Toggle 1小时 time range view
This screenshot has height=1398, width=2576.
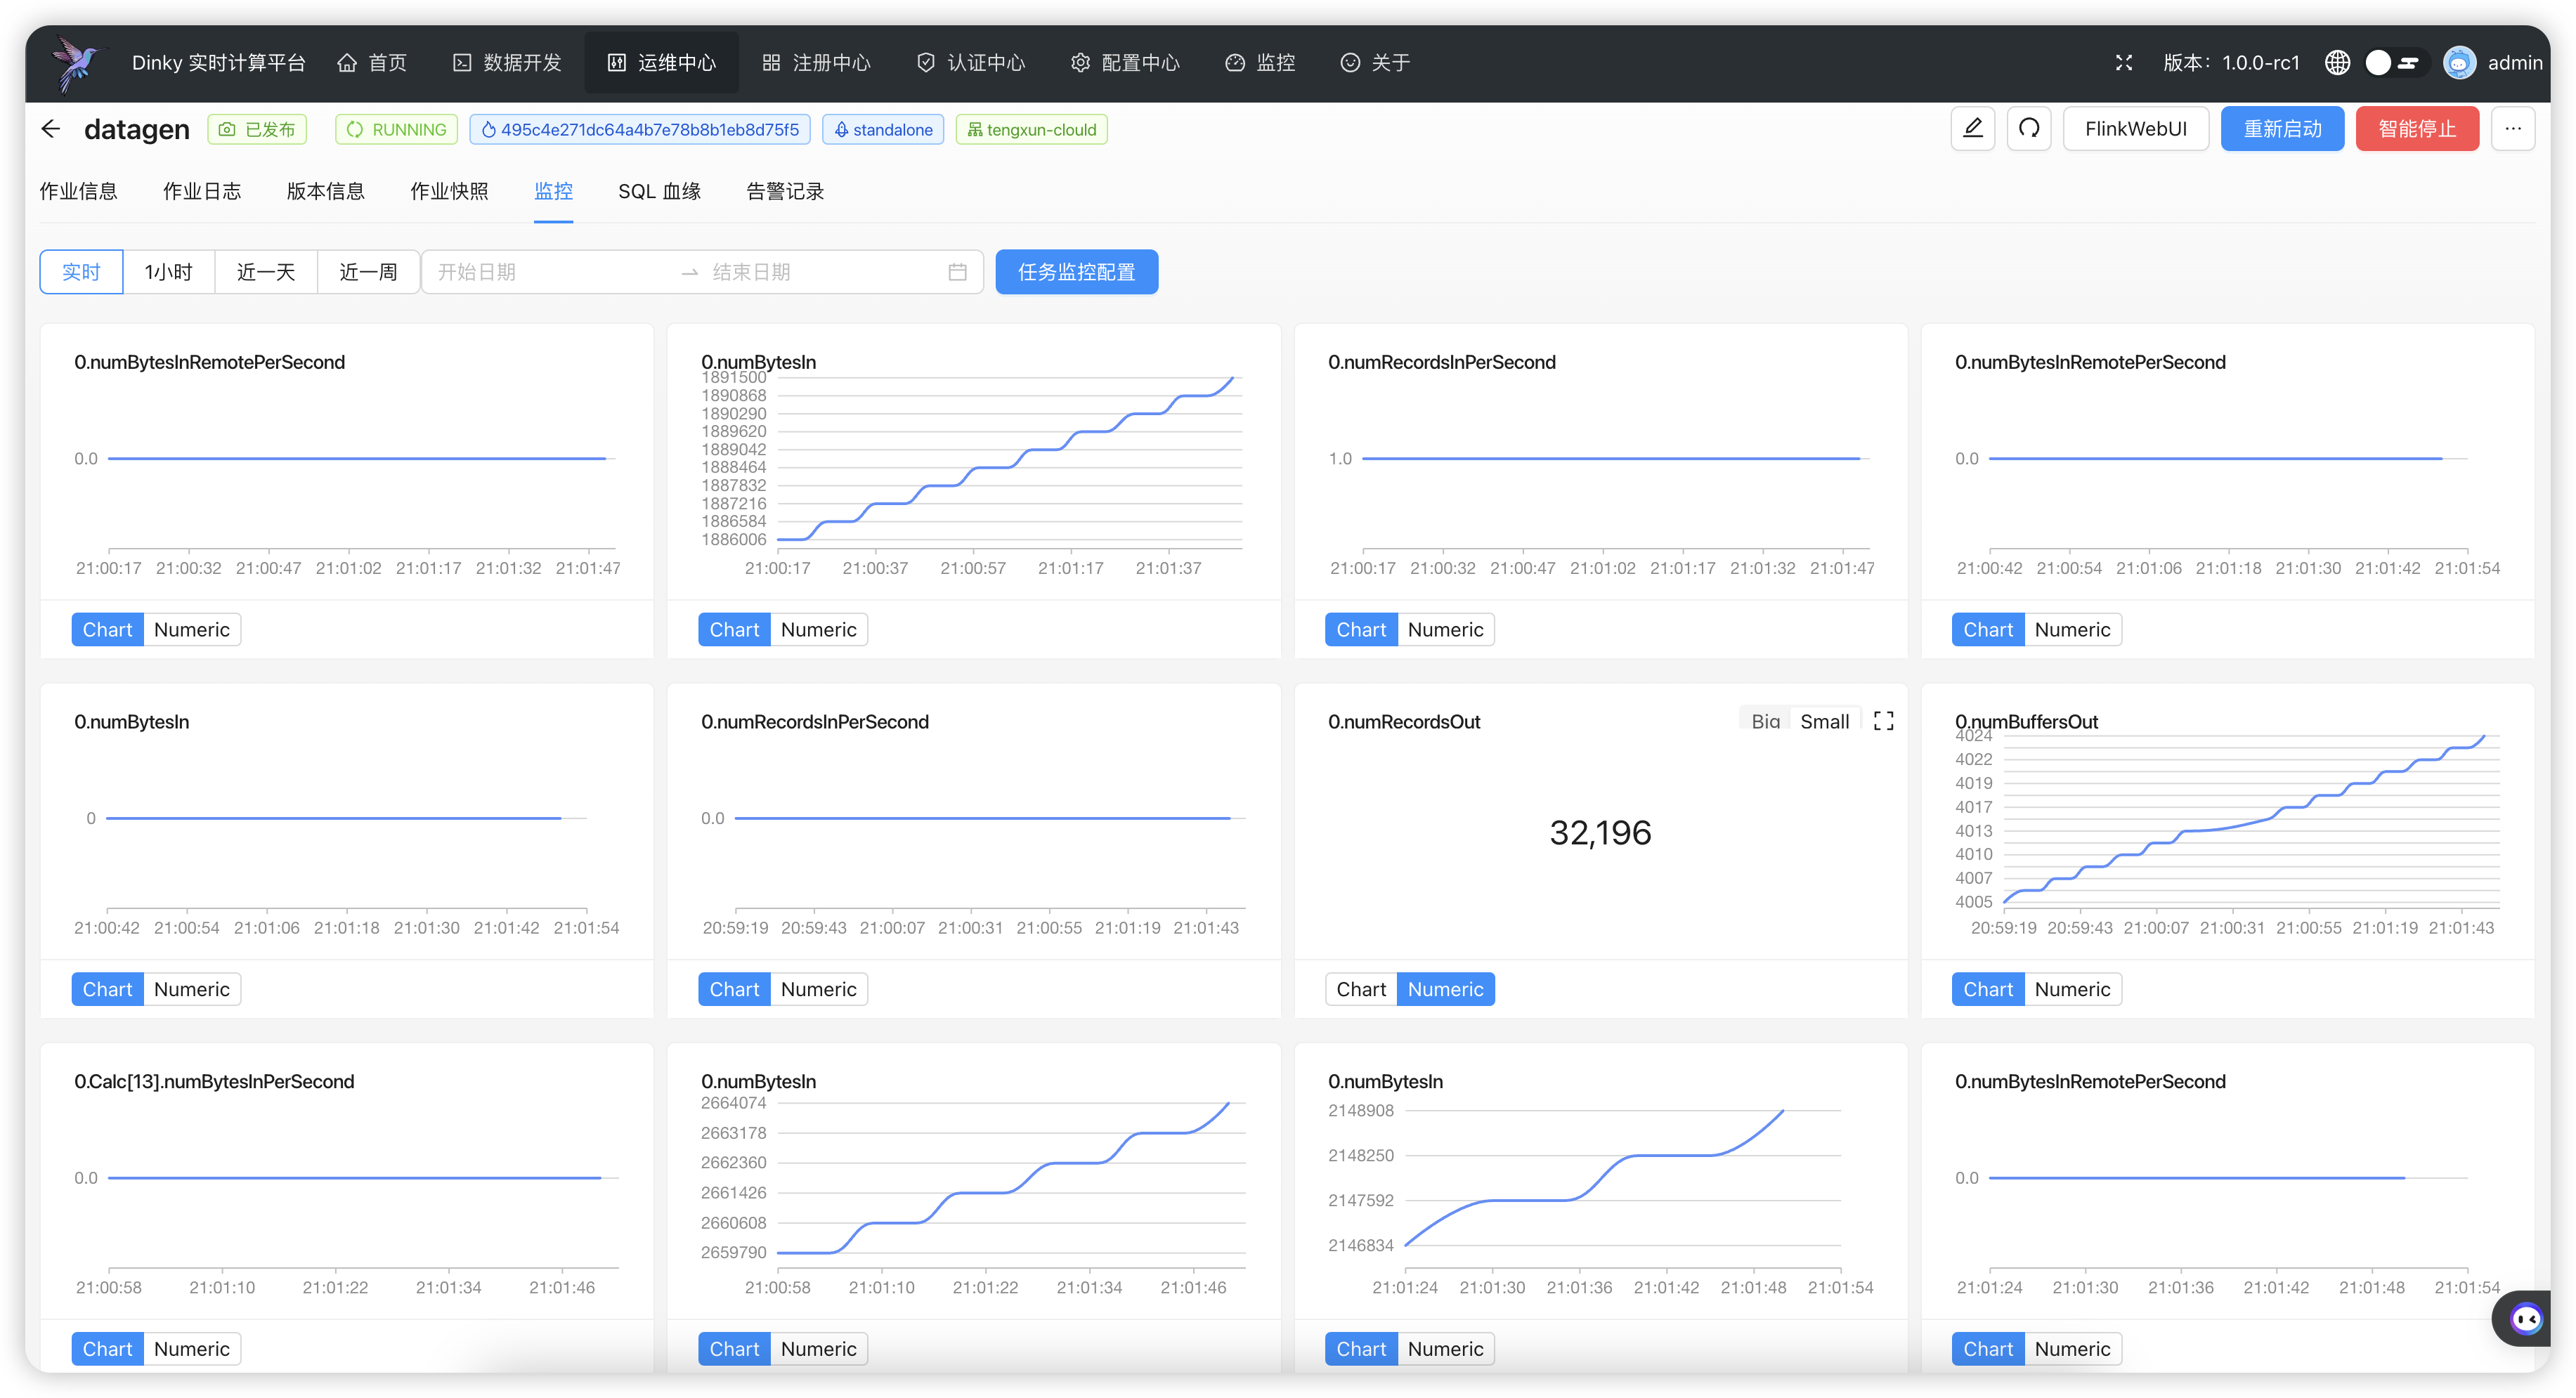[x=167, y=270]
